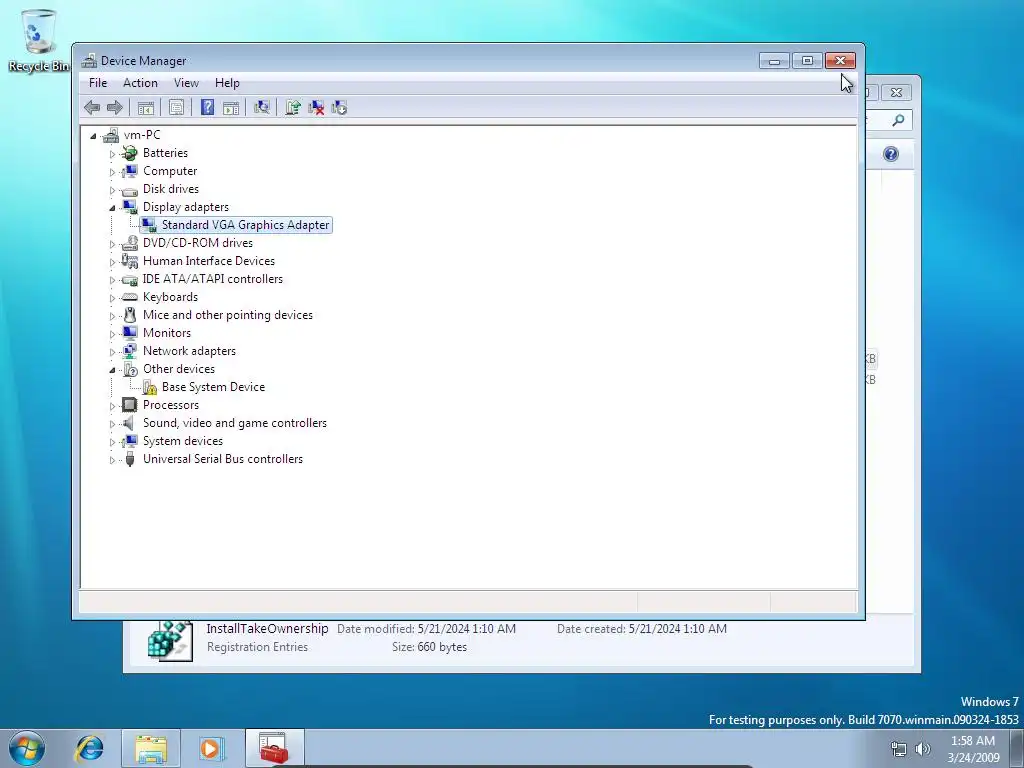Maximize the Device Manager window
The image size is (1024, 768).
807,61
